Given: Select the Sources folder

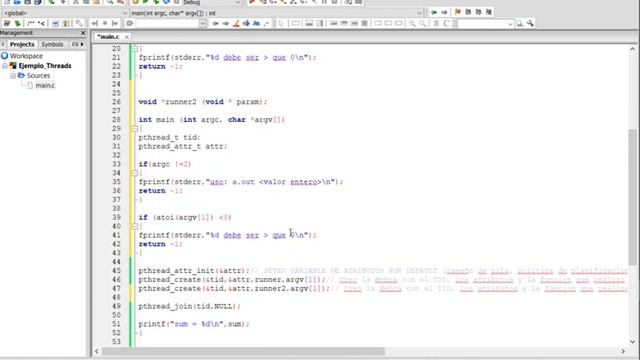Looking at the screenshot, I should [x=38, y=76].
